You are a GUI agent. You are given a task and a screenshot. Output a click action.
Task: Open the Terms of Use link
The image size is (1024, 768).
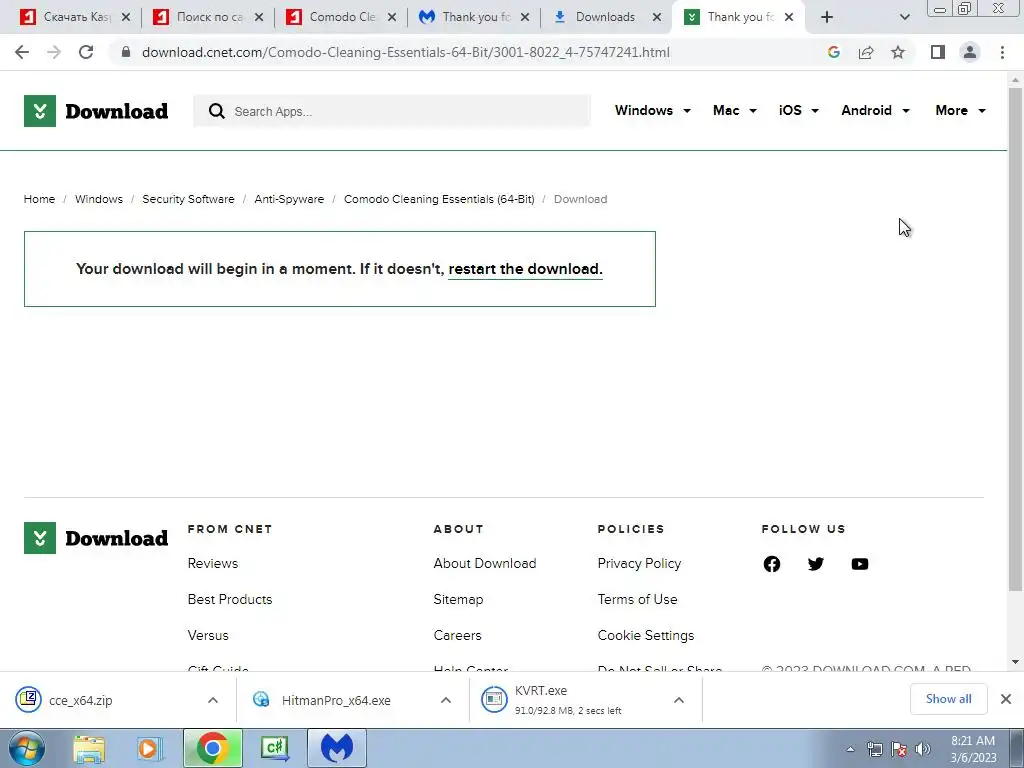(x=637, y=600)
